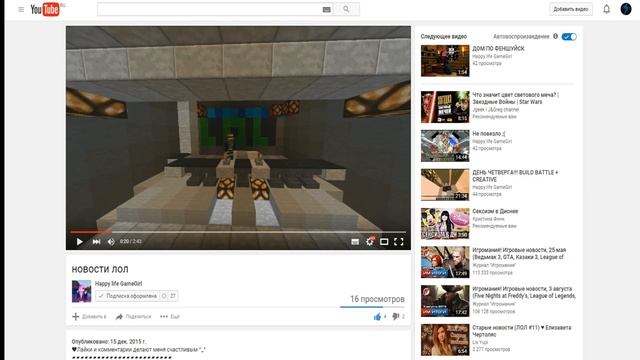This screenshot has width=640, height=360.
Task: Open Happy life GameGirl channel link
Action: (x=118, y=283)
